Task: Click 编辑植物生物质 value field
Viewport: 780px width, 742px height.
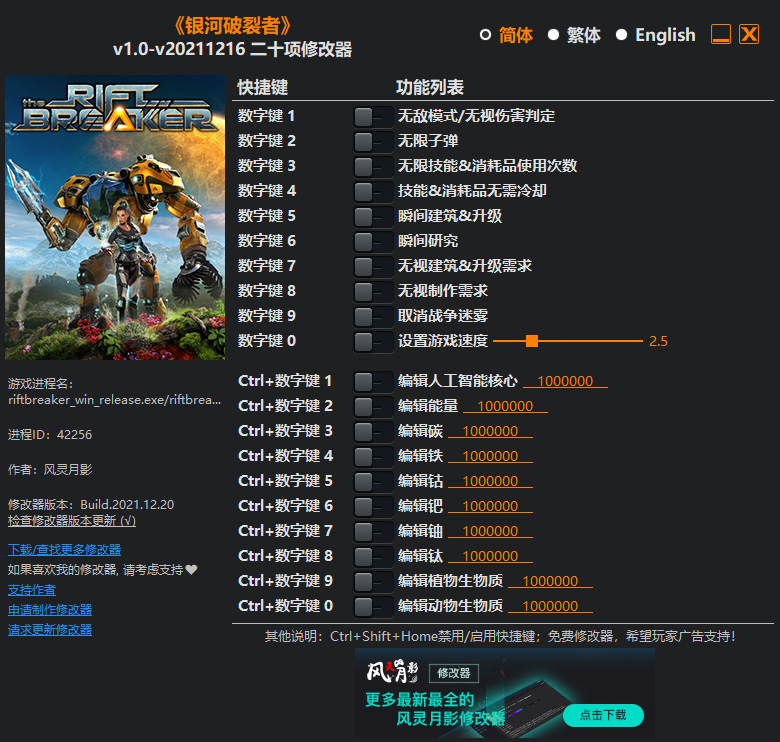Action: (x=550, y=581)
